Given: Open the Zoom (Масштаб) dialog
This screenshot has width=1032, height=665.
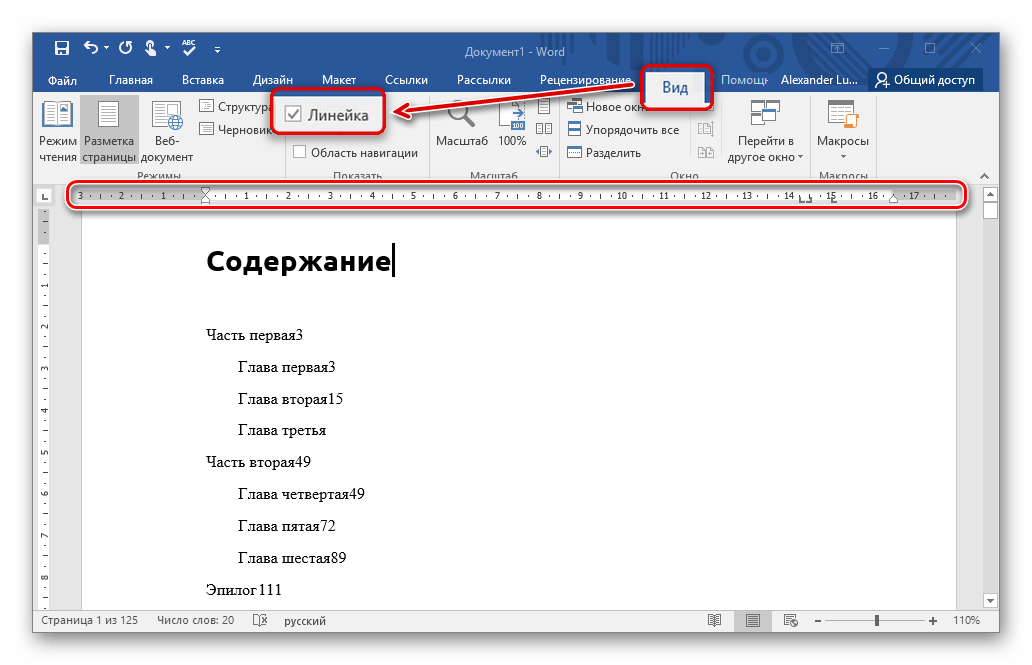Looking at the screenshot, I should (462, 125).
